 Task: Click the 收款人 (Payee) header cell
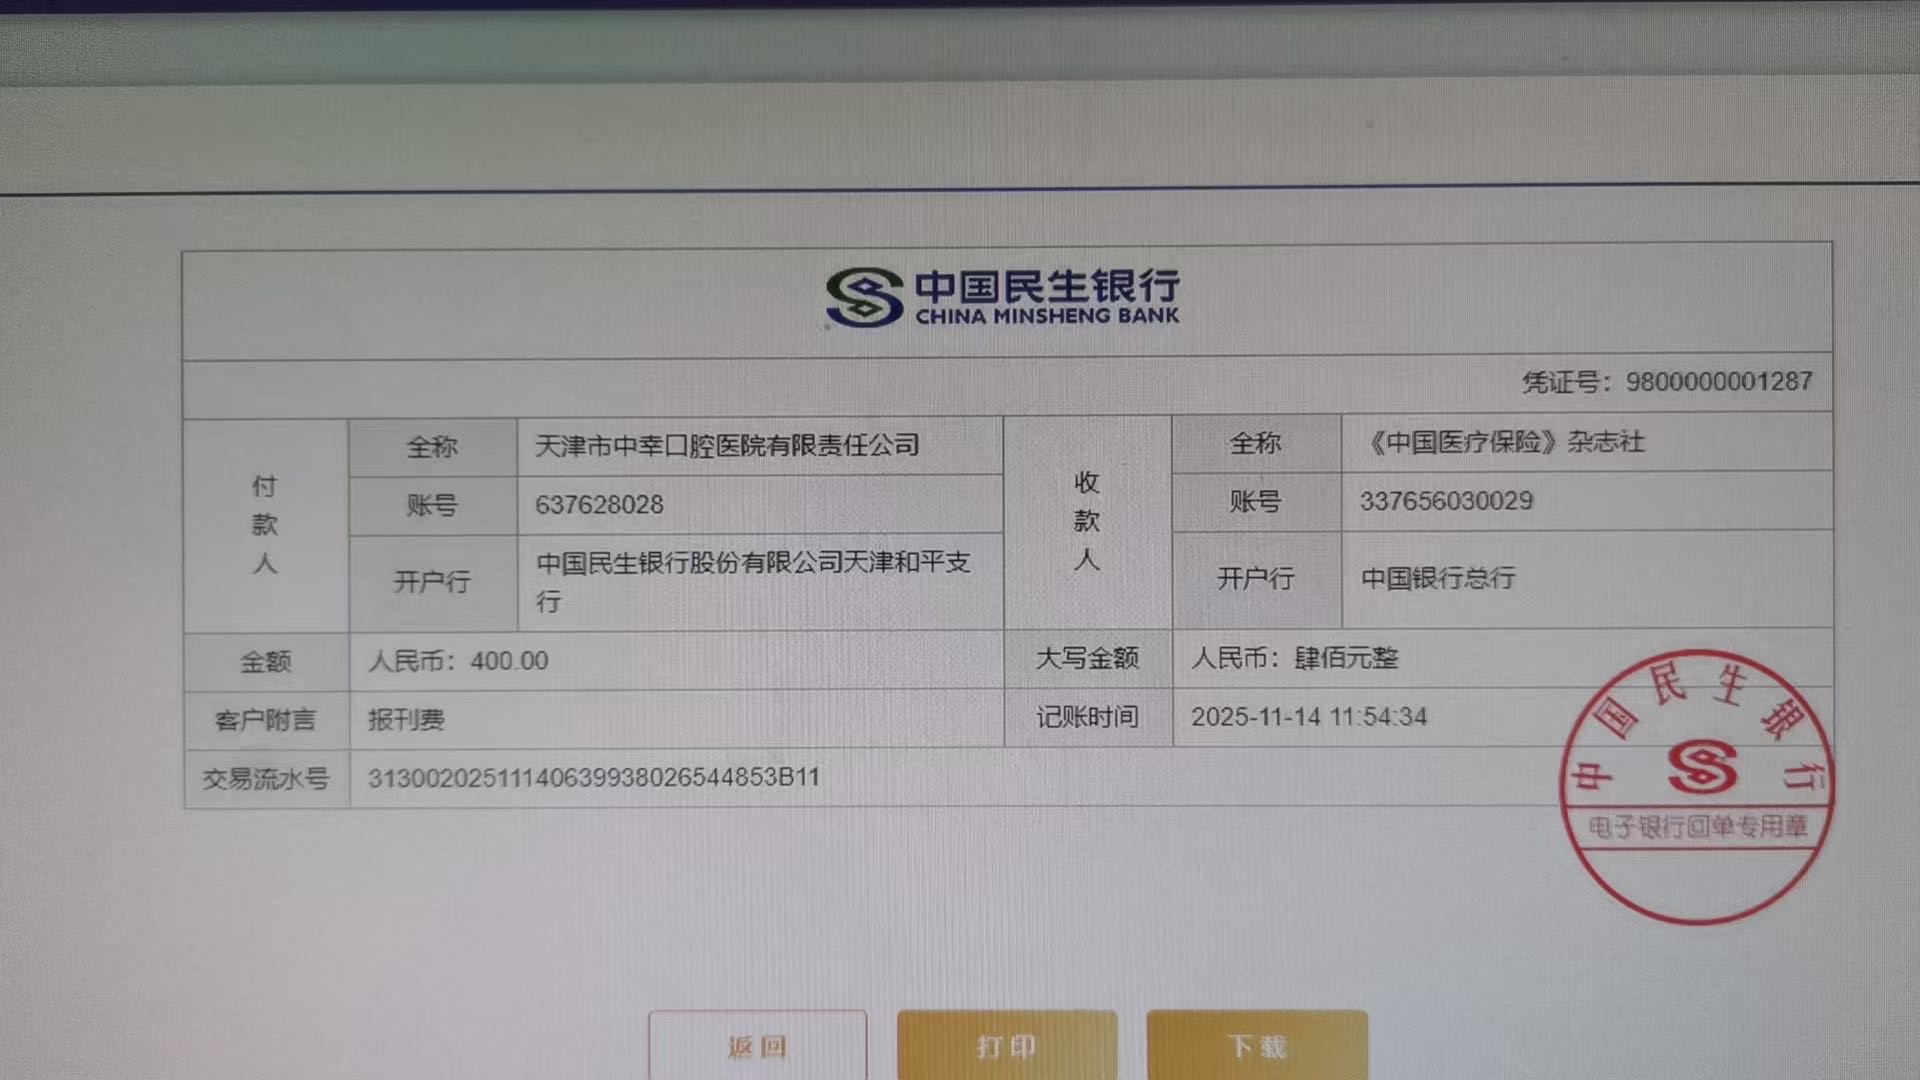[x=1086, y=521]
